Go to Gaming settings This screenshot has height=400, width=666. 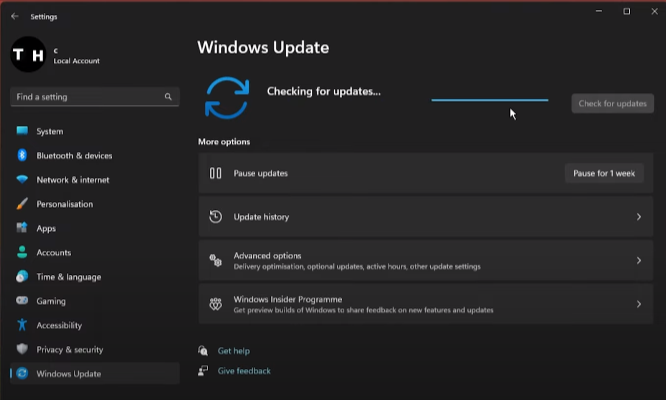pyautogui.click(x=95, y=301)
